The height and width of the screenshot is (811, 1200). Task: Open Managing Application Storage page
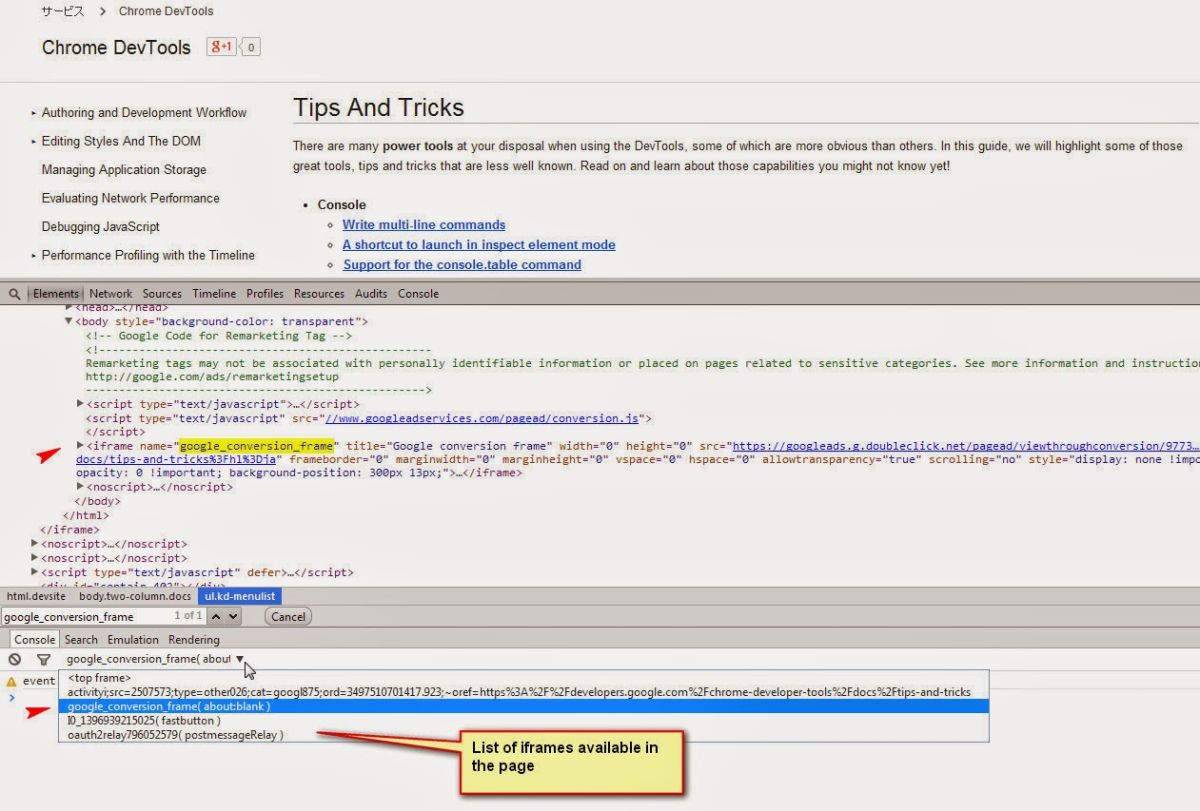124,170
